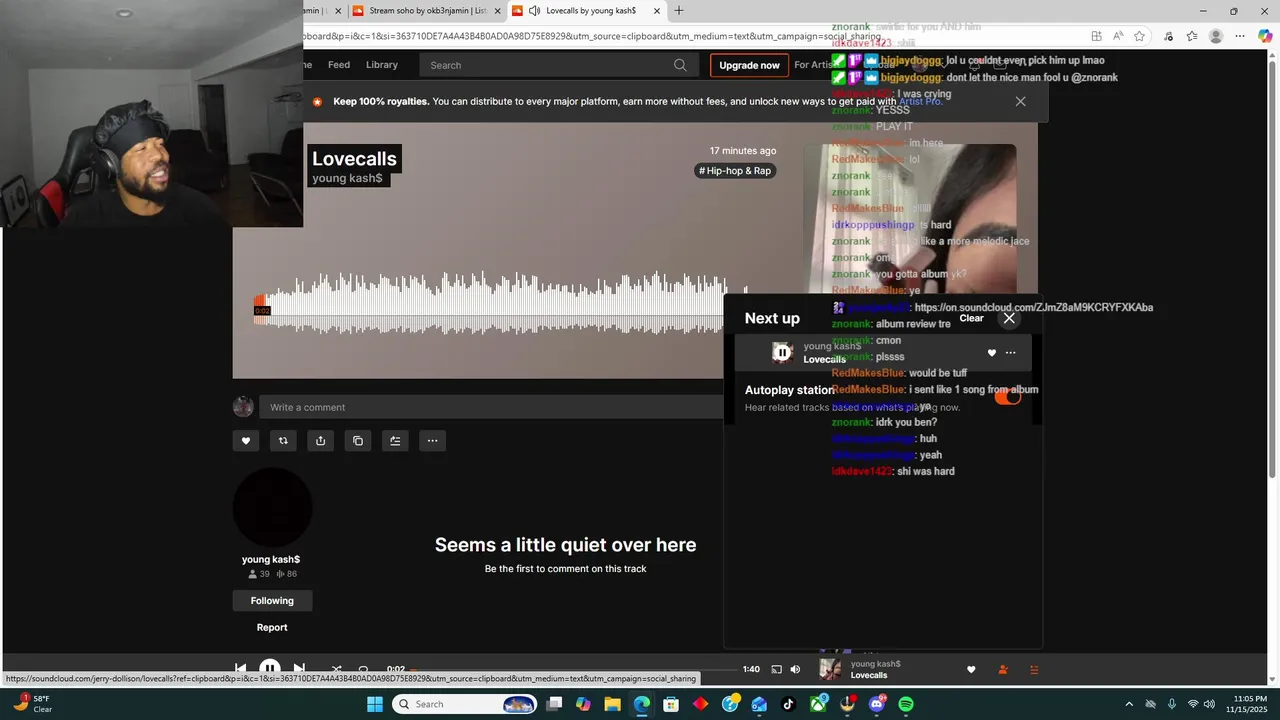Click the track thumbnail in the bottom player bar
The height and width of the screenshot is (720, 1280).
830,670
